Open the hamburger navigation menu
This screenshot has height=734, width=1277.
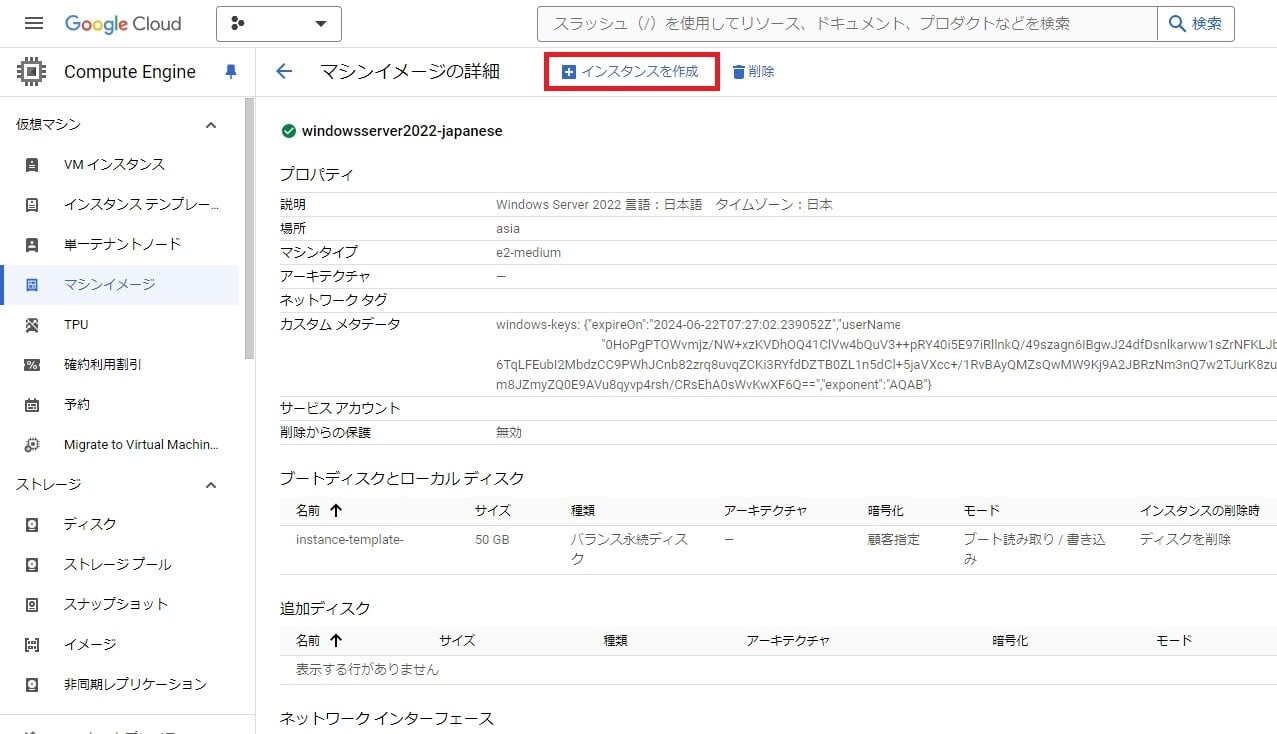click(34, 23)
